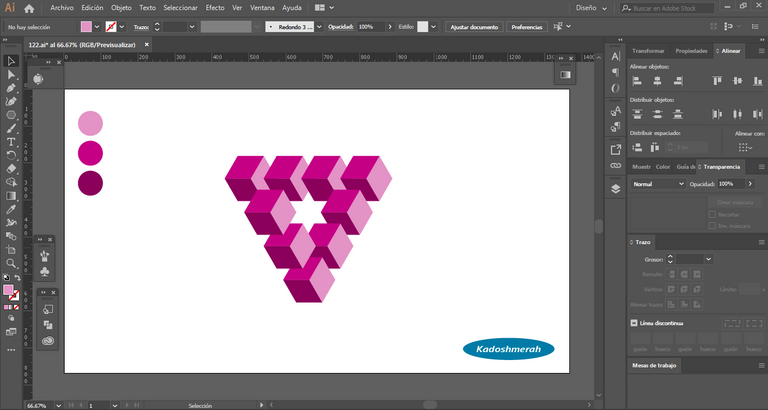Open the Normal blending mode dropdown
Image resolution: width=768 pixels, height=410 pixels.
658,184
